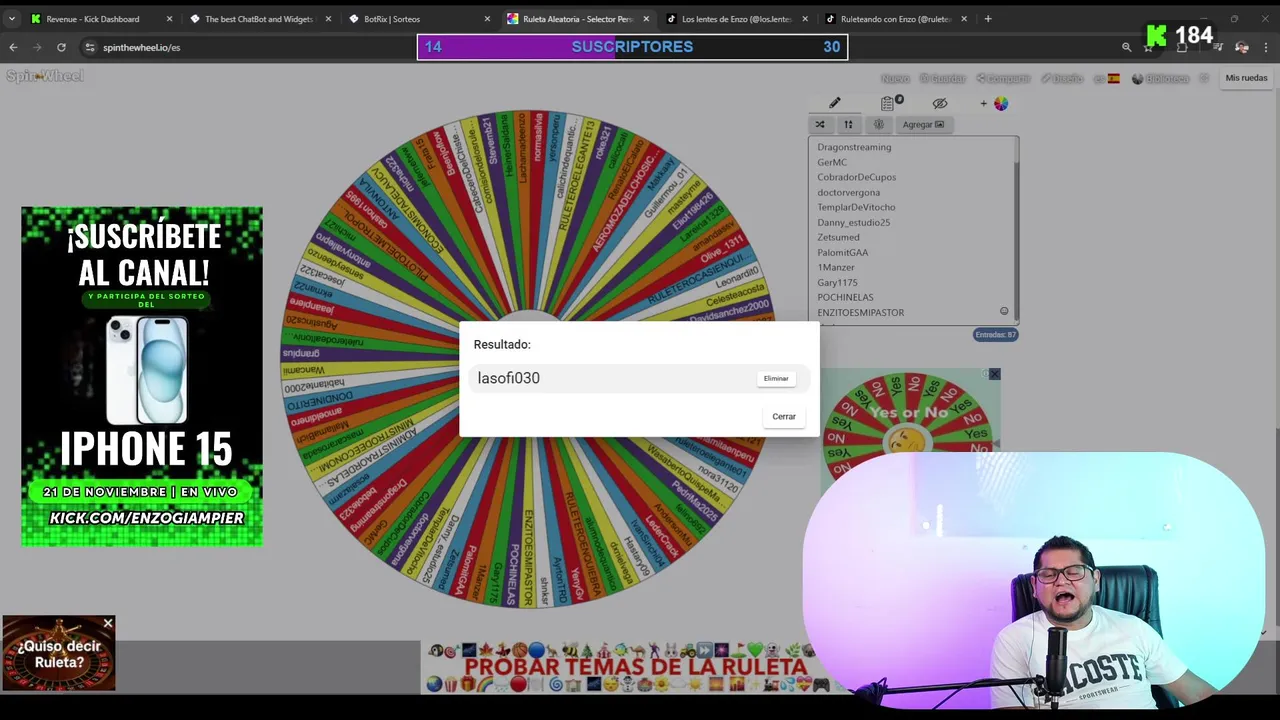Open Diseño in the top menu
The width and height of the screenshot is (1280, 720).
(1062, 78)
